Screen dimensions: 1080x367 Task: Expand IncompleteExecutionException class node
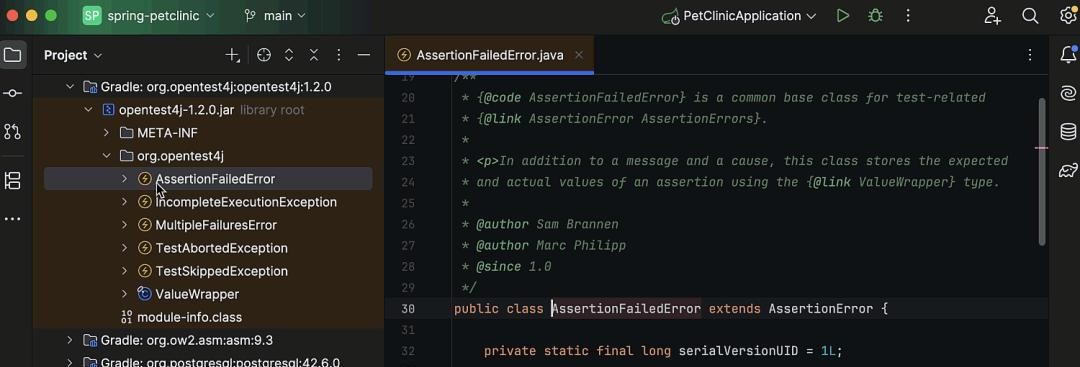pos(125,202)
